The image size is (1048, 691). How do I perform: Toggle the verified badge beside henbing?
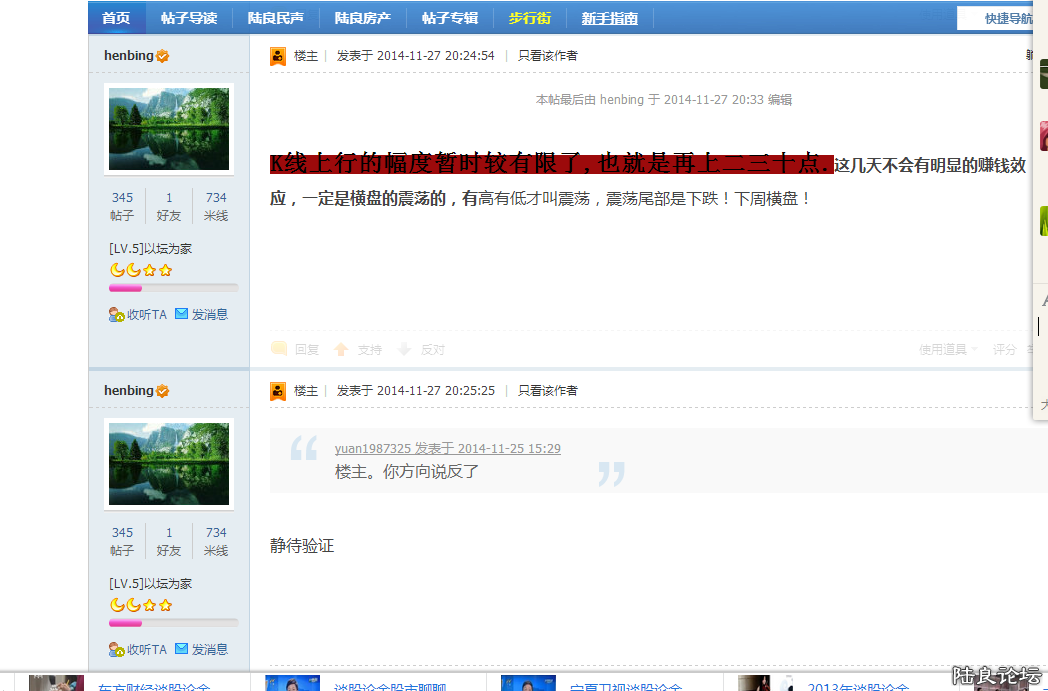[x=164, y=55]
